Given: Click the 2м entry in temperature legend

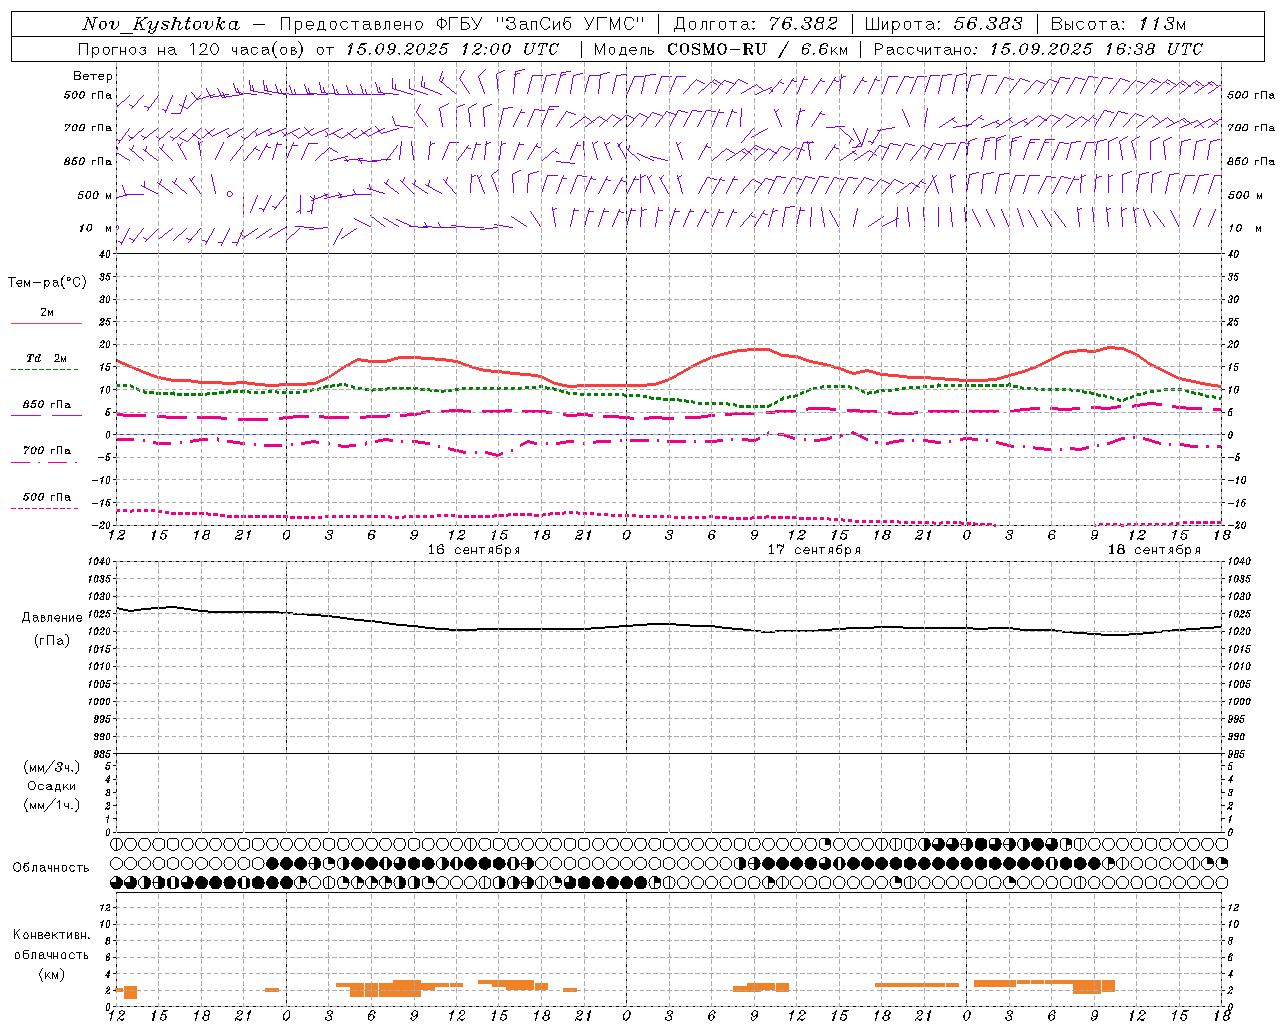Looking at the screenshot, I should coord(47,312).
